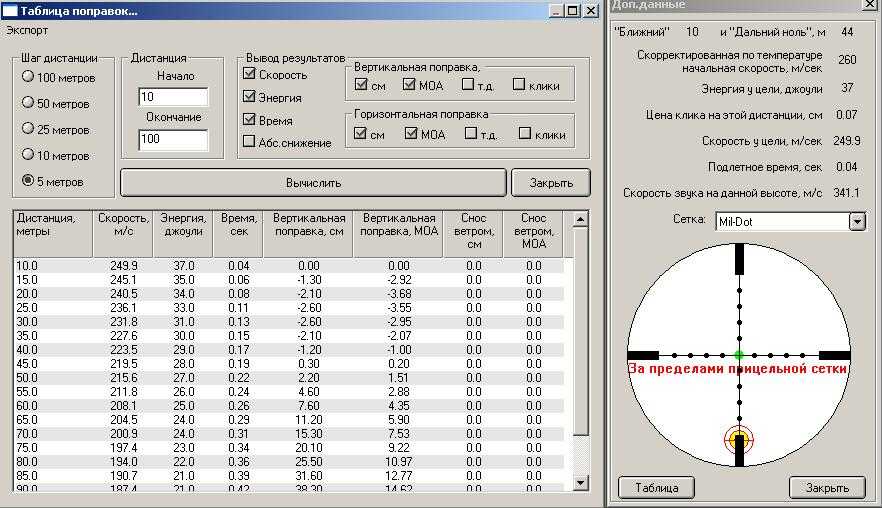Viewport: 882px width, 508px height.
Task: Click vertical correction value 25.50
Action: (308, 462)
